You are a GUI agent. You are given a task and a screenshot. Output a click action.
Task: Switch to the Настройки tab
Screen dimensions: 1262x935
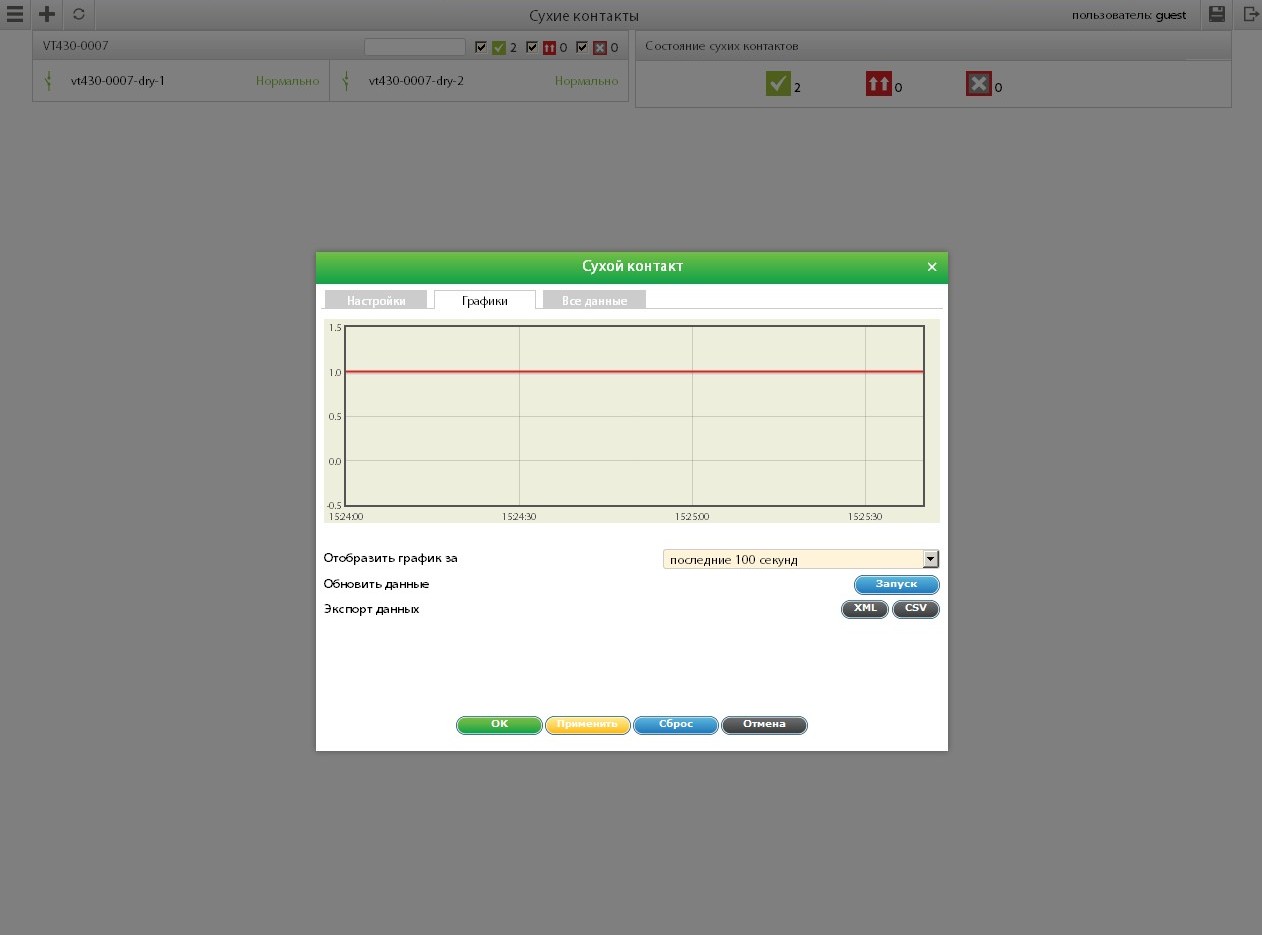coord(376,300)
